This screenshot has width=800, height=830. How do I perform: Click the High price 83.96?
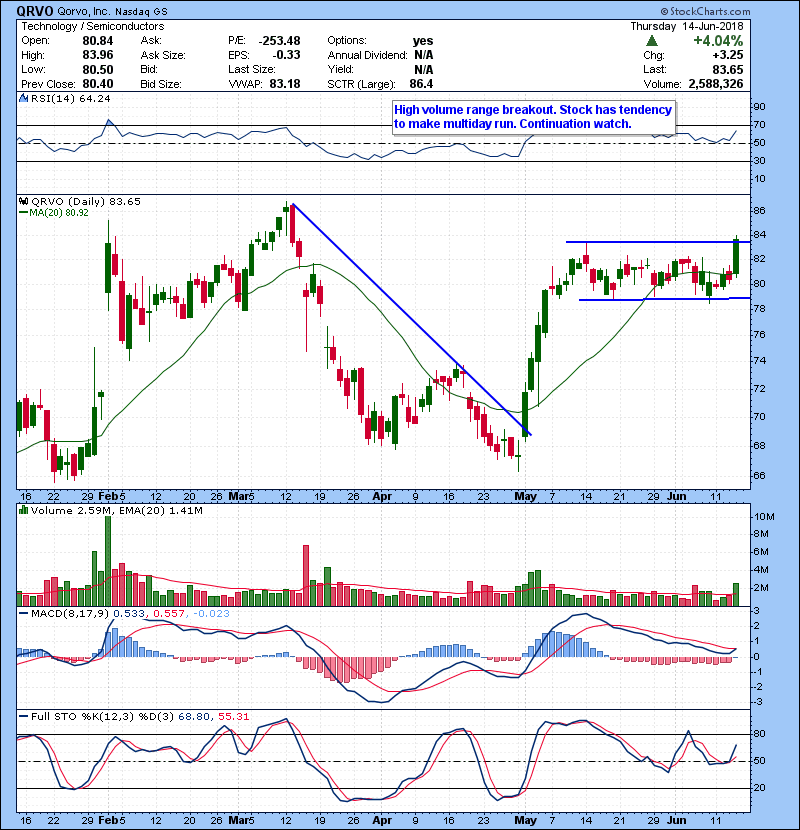click(97, 55)
